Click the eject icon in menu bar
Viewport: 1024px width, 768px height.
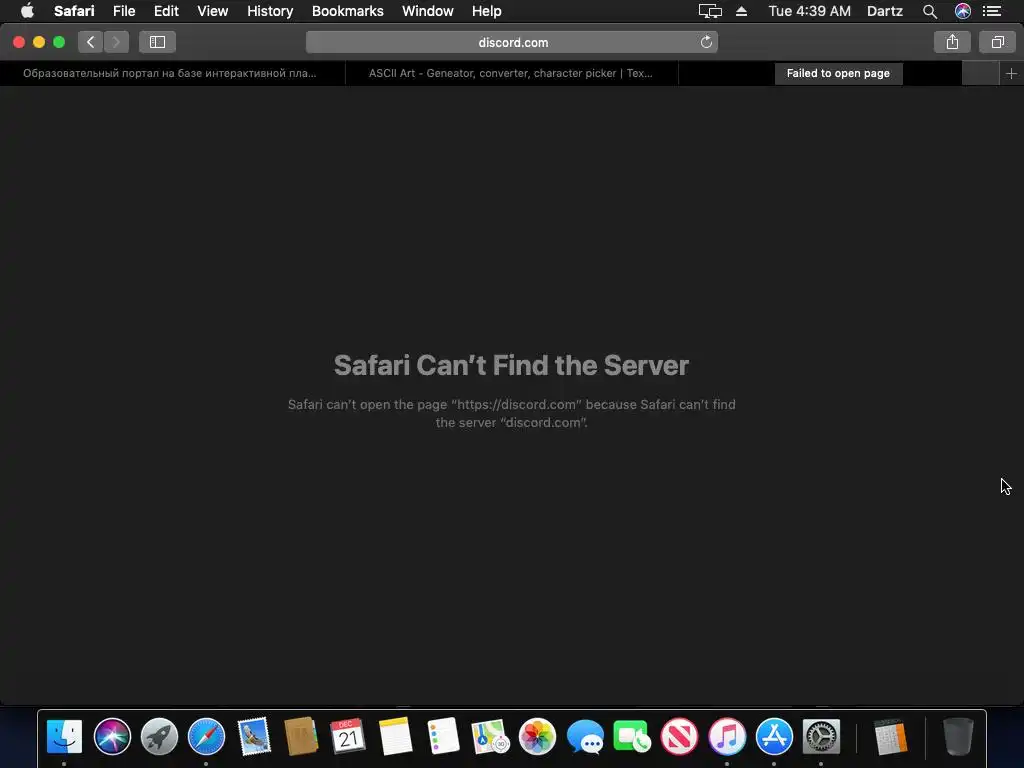pos(741,11)
